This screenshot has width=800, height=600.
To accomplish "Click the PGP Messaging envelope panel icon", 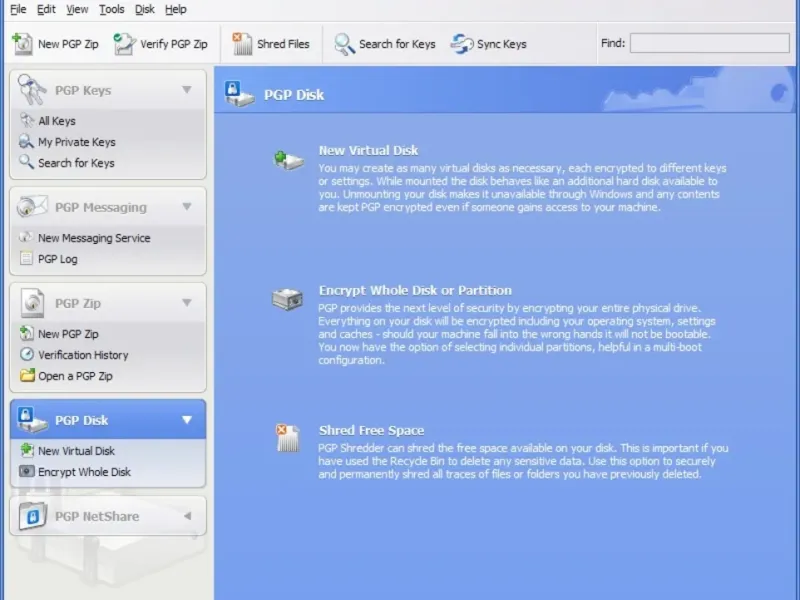I will [x=32, y=207].
